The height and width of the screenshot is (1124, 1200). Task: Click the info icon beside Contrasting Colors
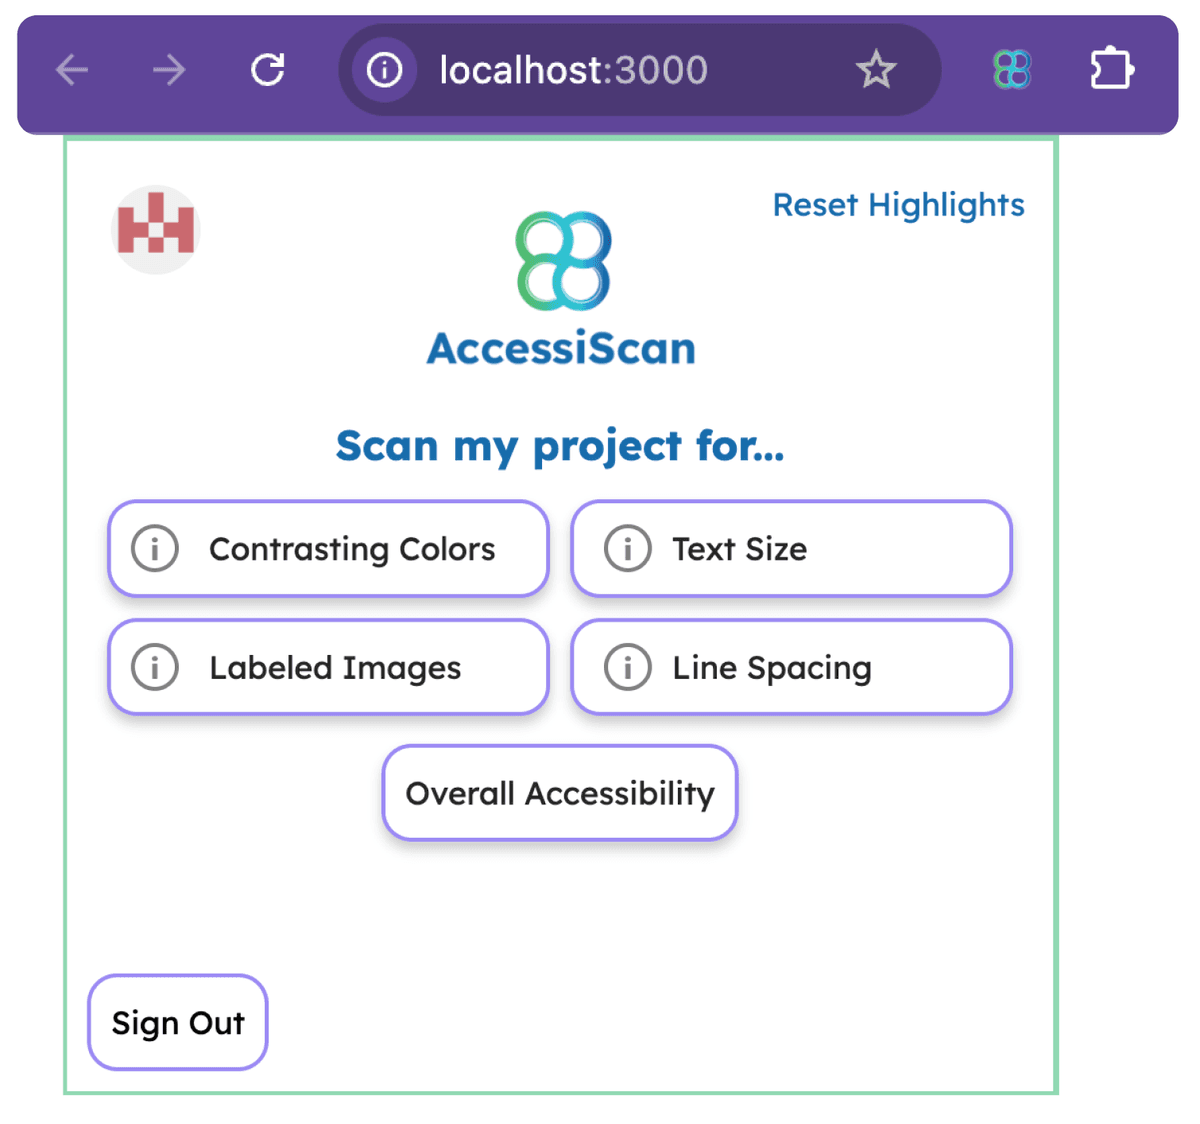tap(155, 548)
